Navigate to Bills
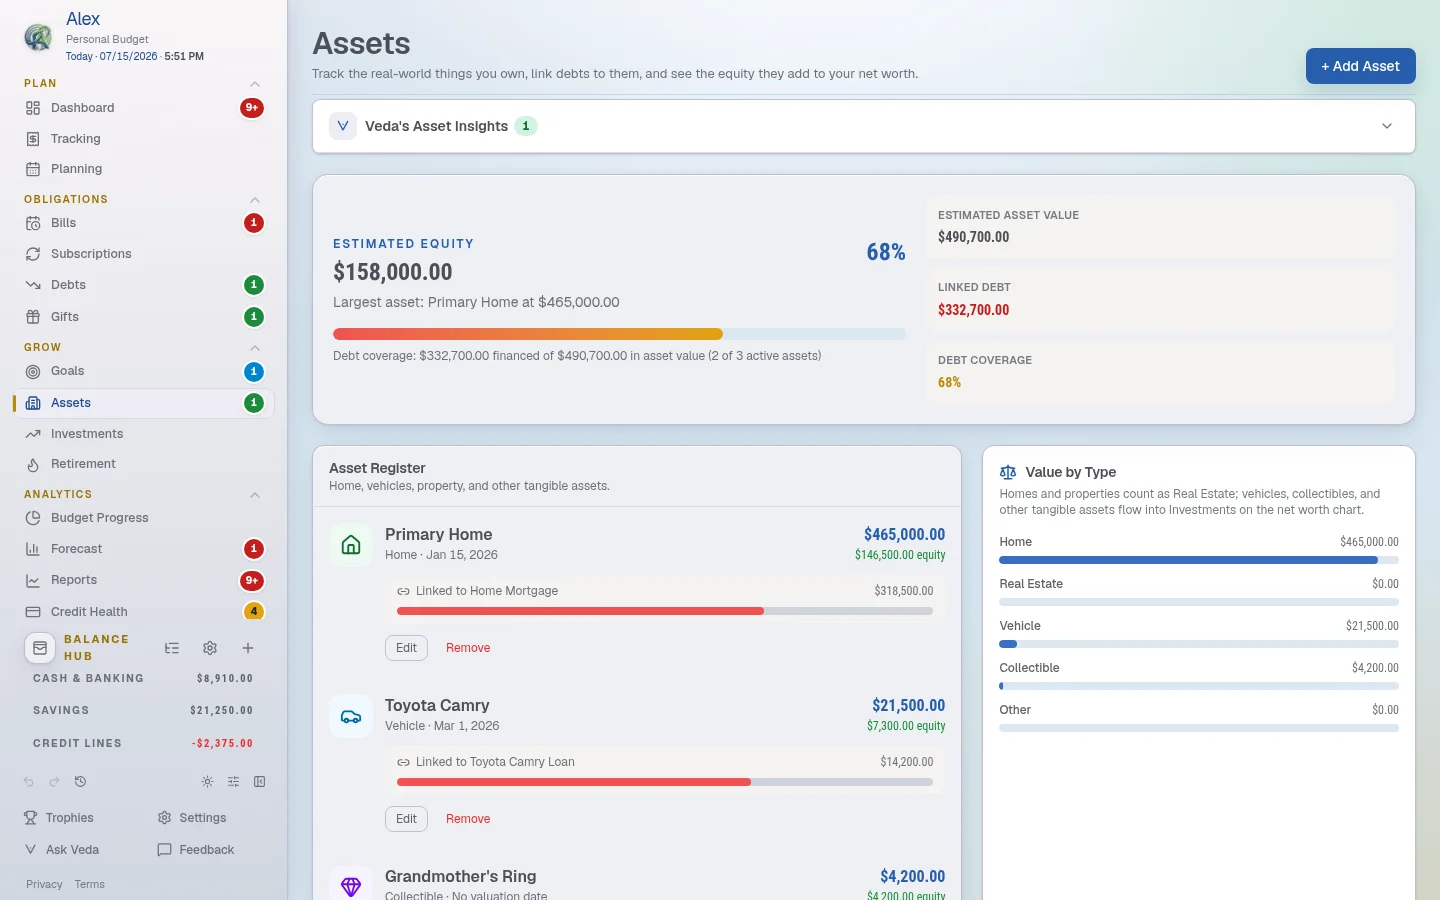Image resolution: width=1440 pixels, height=900 pixels. click(144, 223)
